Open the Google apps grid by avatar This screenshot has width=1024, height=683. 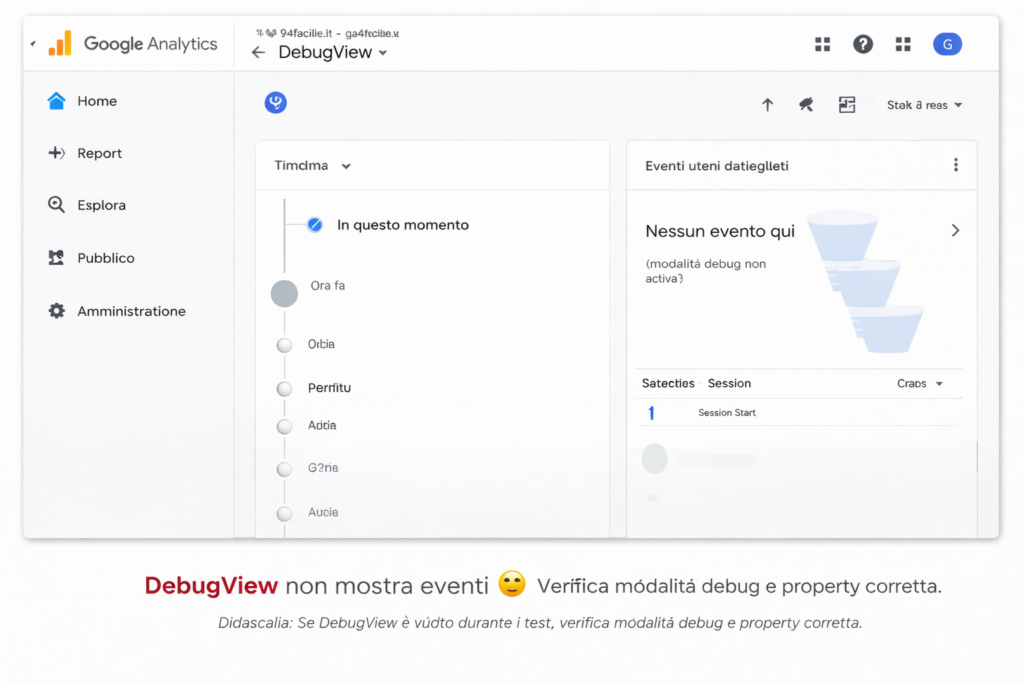point(903,44)
